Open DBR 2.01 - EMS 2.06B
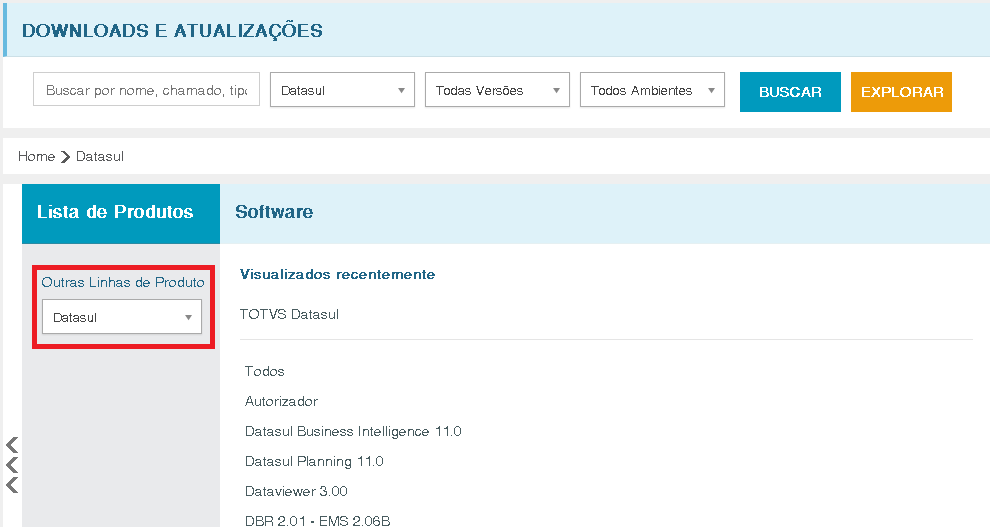 [x=318, y=521]
